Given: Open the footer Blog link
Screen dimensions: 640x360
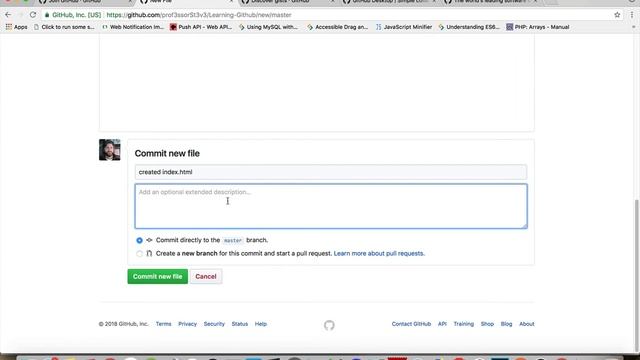Looking at the screenshot, I should tap(507, 324).
